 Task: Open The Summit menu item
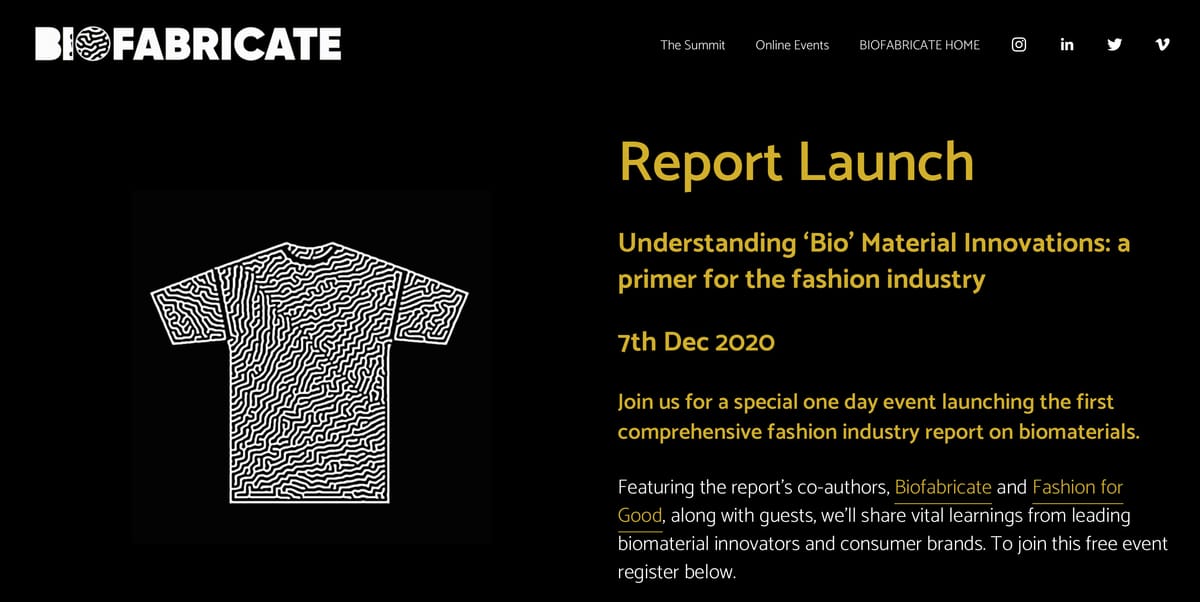[x=692, y=45]
